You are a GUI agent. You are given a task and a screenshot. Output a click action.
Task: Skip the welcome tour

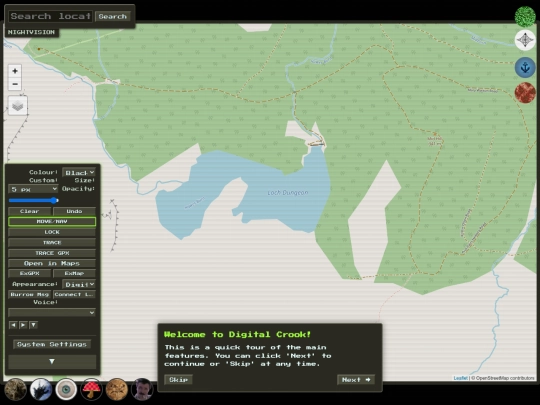tap(178, 380)
